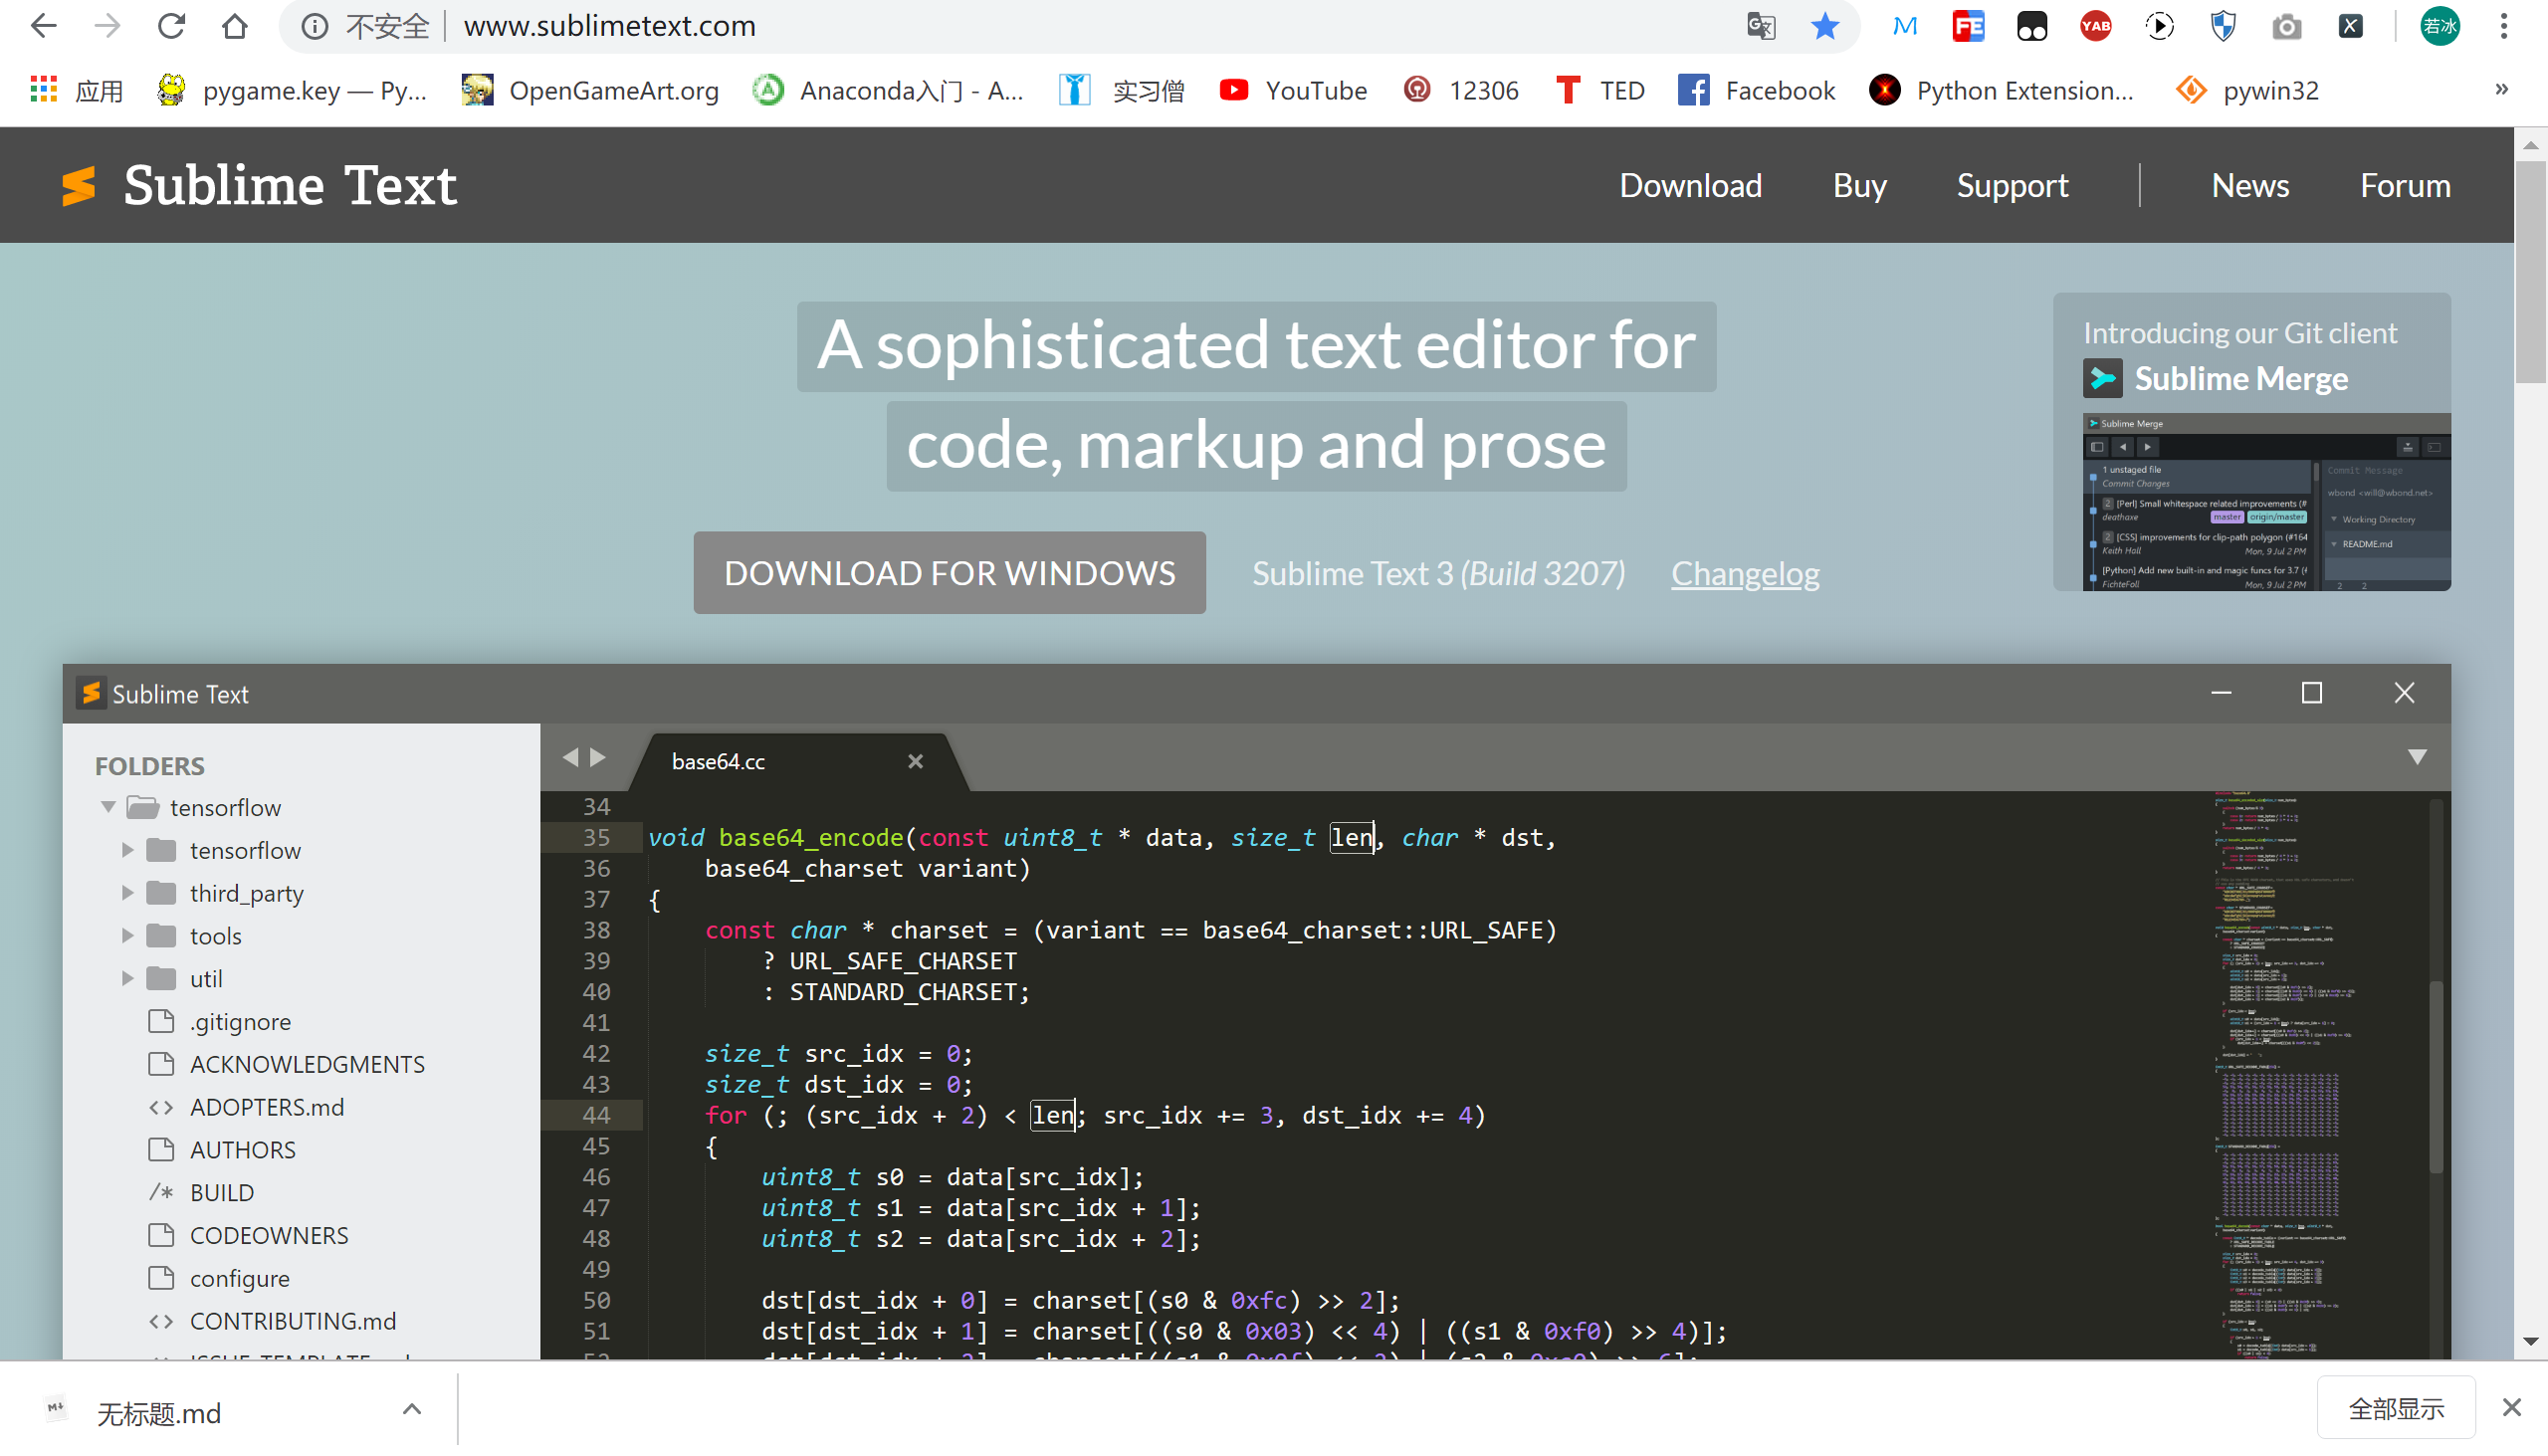The height and width of the screenshot is (1456, 2548).
Task: Open the pywin32 bookmark
Action: click(x=2247, y=90)
